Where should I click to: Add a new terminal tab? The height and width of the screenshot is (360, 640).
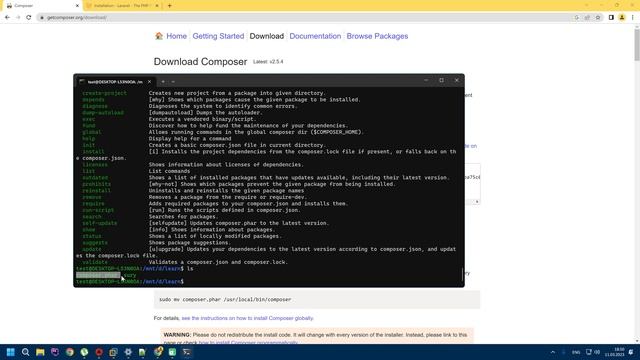163,82
